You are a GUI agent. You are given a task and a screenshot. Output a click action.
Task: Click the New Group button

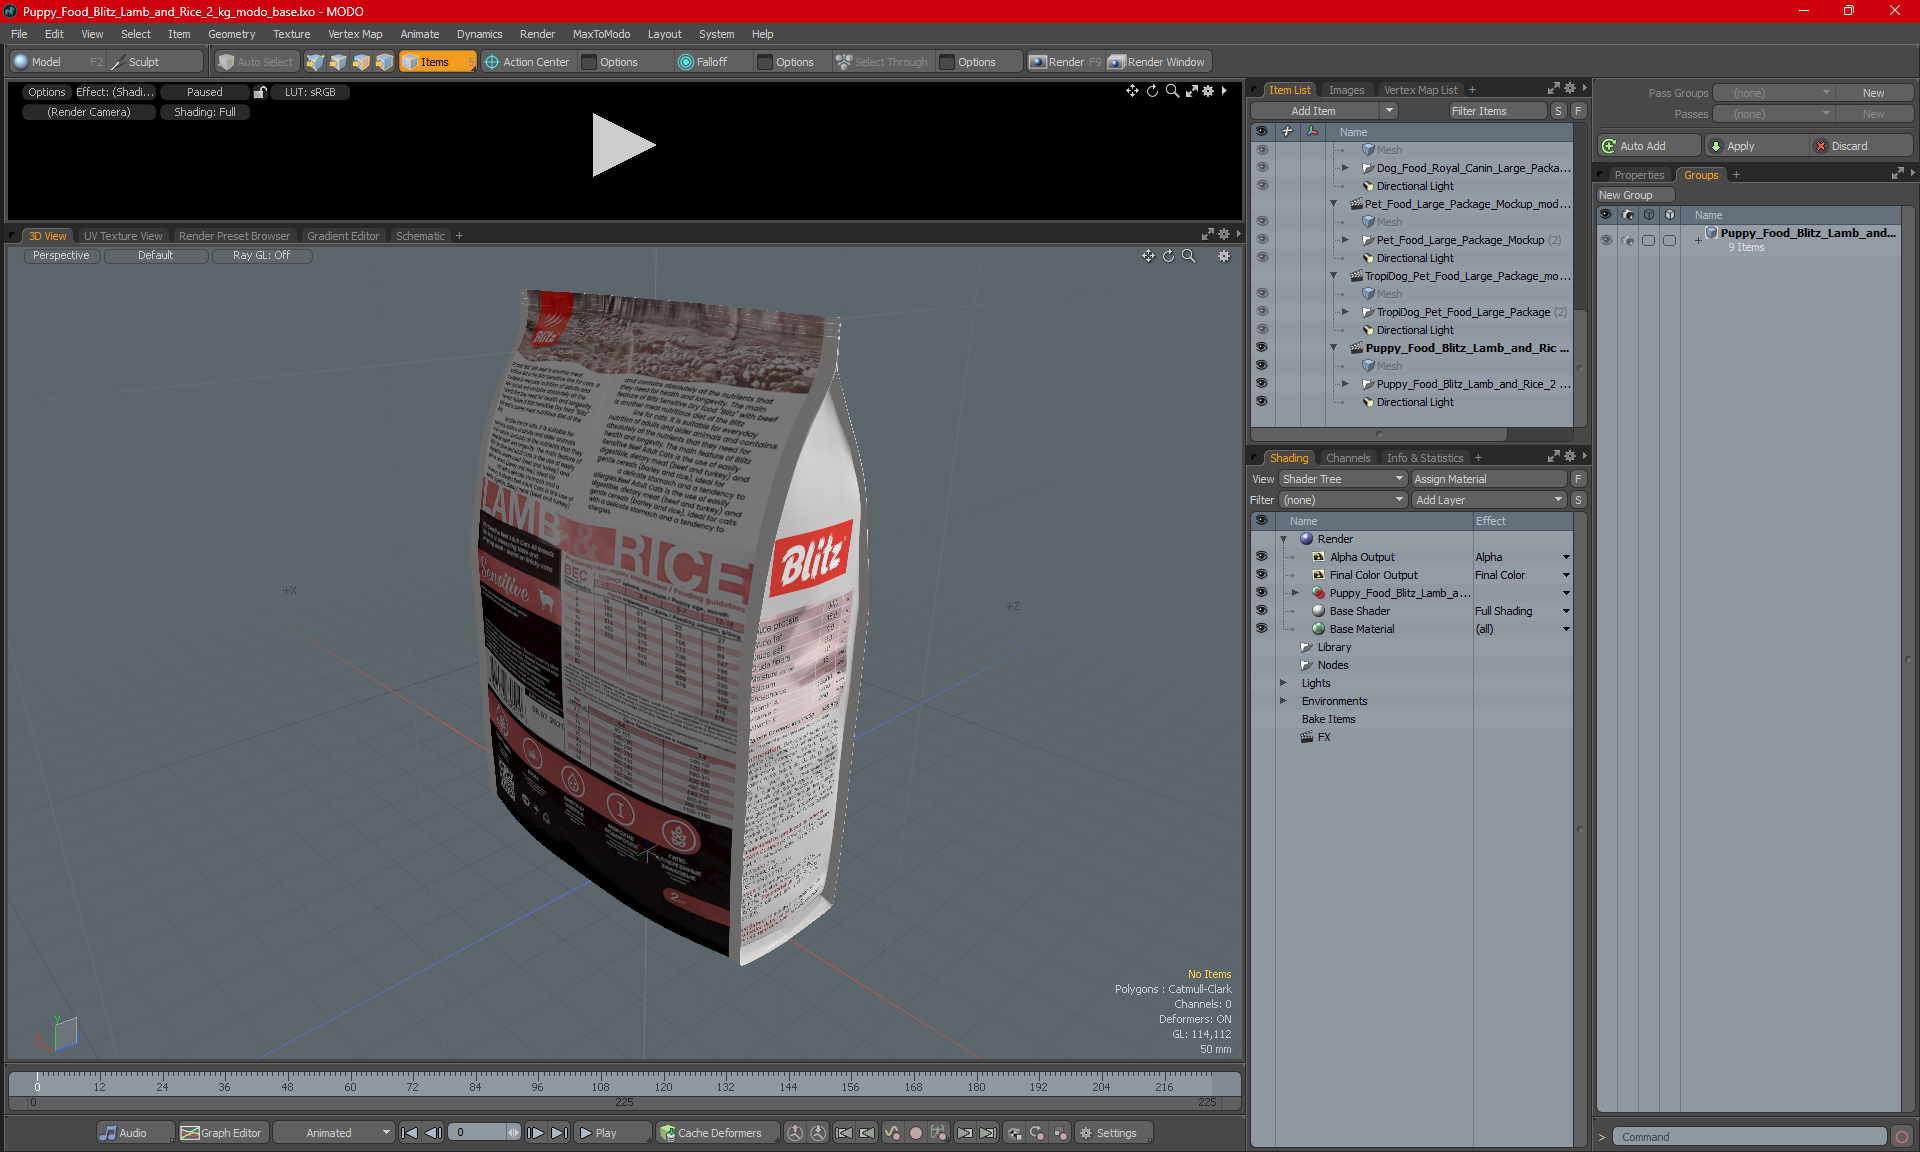[1634, 195]
